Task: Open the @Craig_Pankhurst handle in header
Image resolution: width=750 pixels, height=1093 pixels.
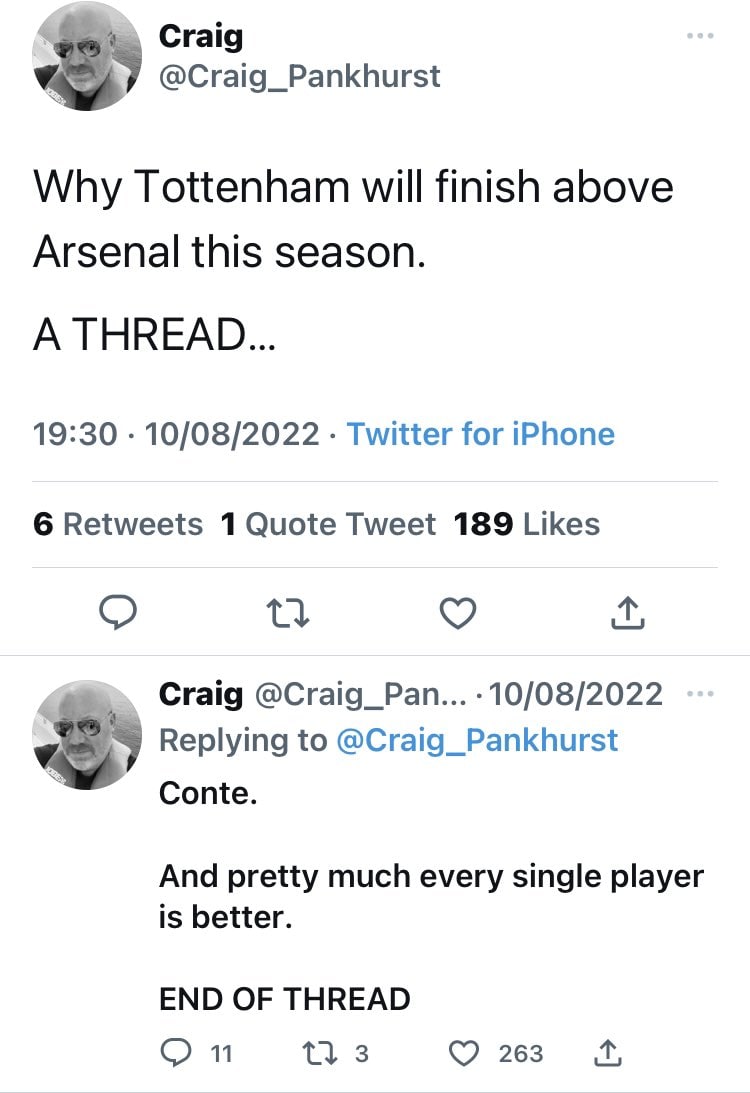Action: click(300, 76)
